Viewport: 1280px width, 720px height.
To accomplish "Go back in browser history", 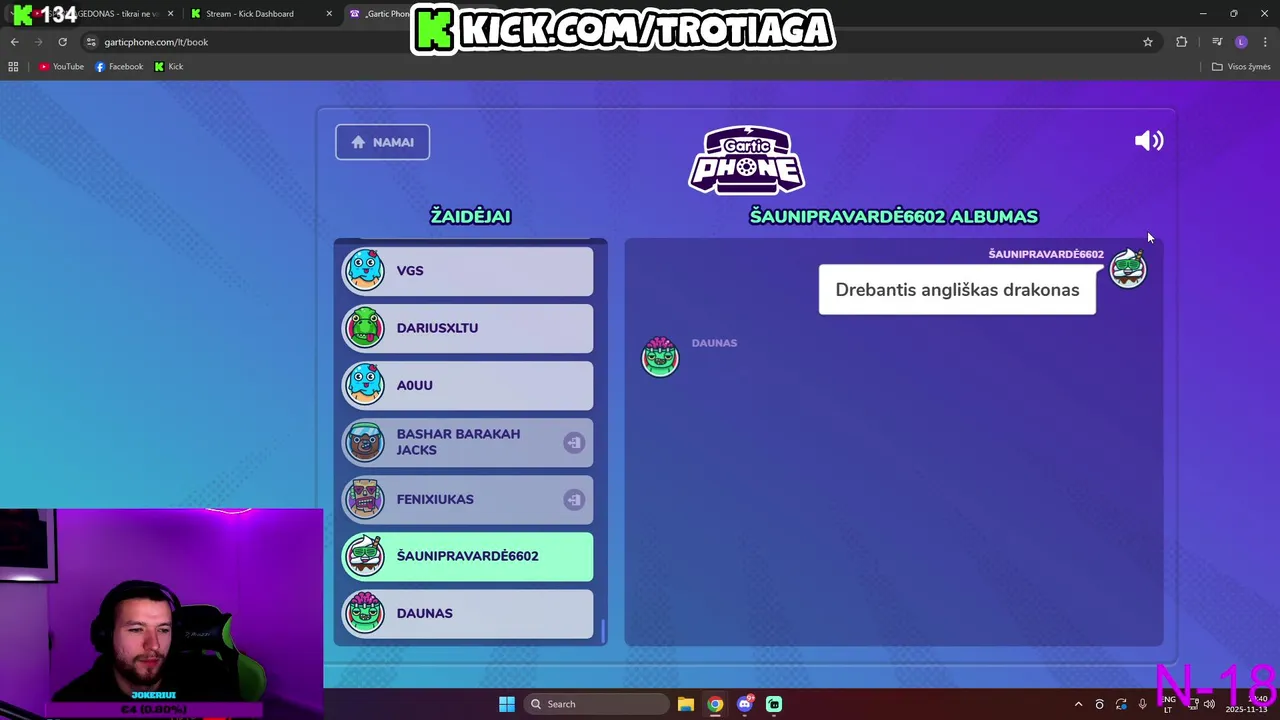I will (x=14, y=42).
